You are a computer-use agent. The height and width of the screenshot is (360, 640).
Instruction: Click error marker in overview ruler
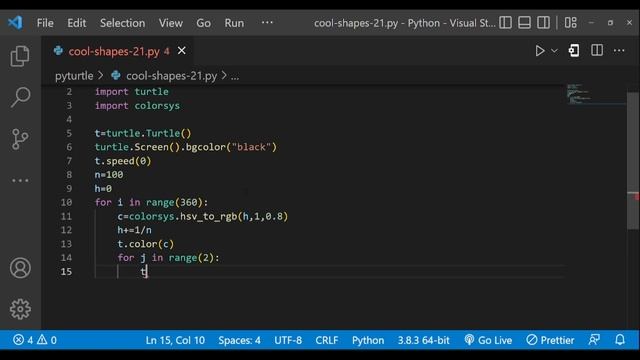coord(636,197)
